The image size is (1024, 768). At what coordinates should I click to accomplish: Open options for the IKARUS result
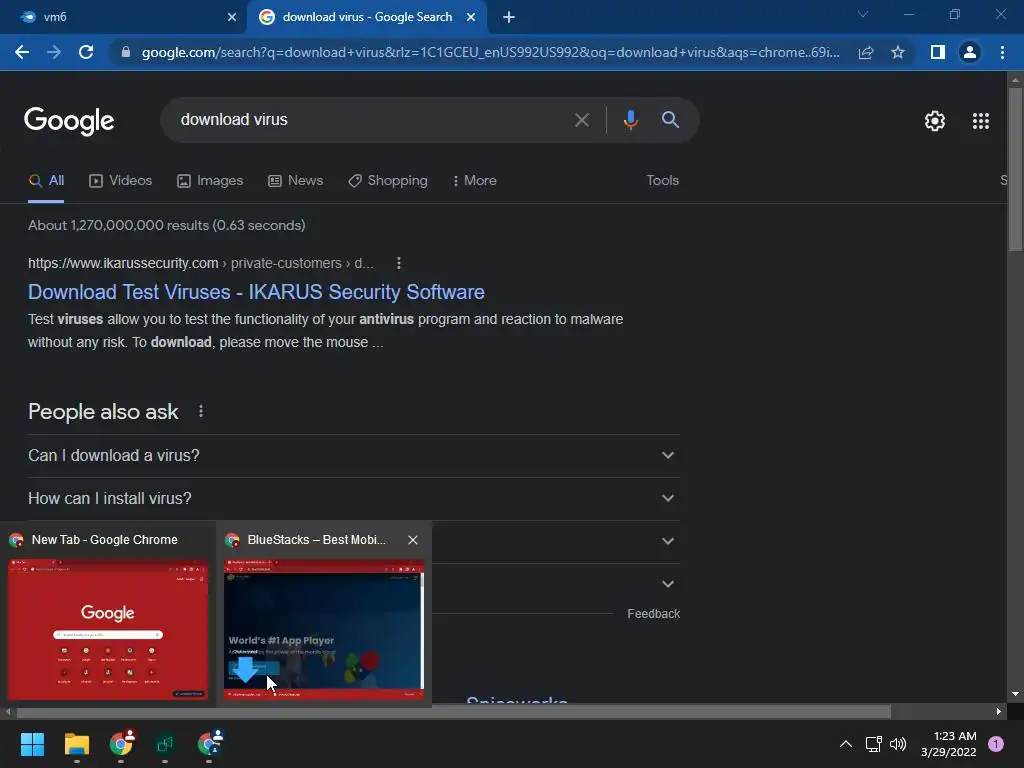(x=399, y=263)
